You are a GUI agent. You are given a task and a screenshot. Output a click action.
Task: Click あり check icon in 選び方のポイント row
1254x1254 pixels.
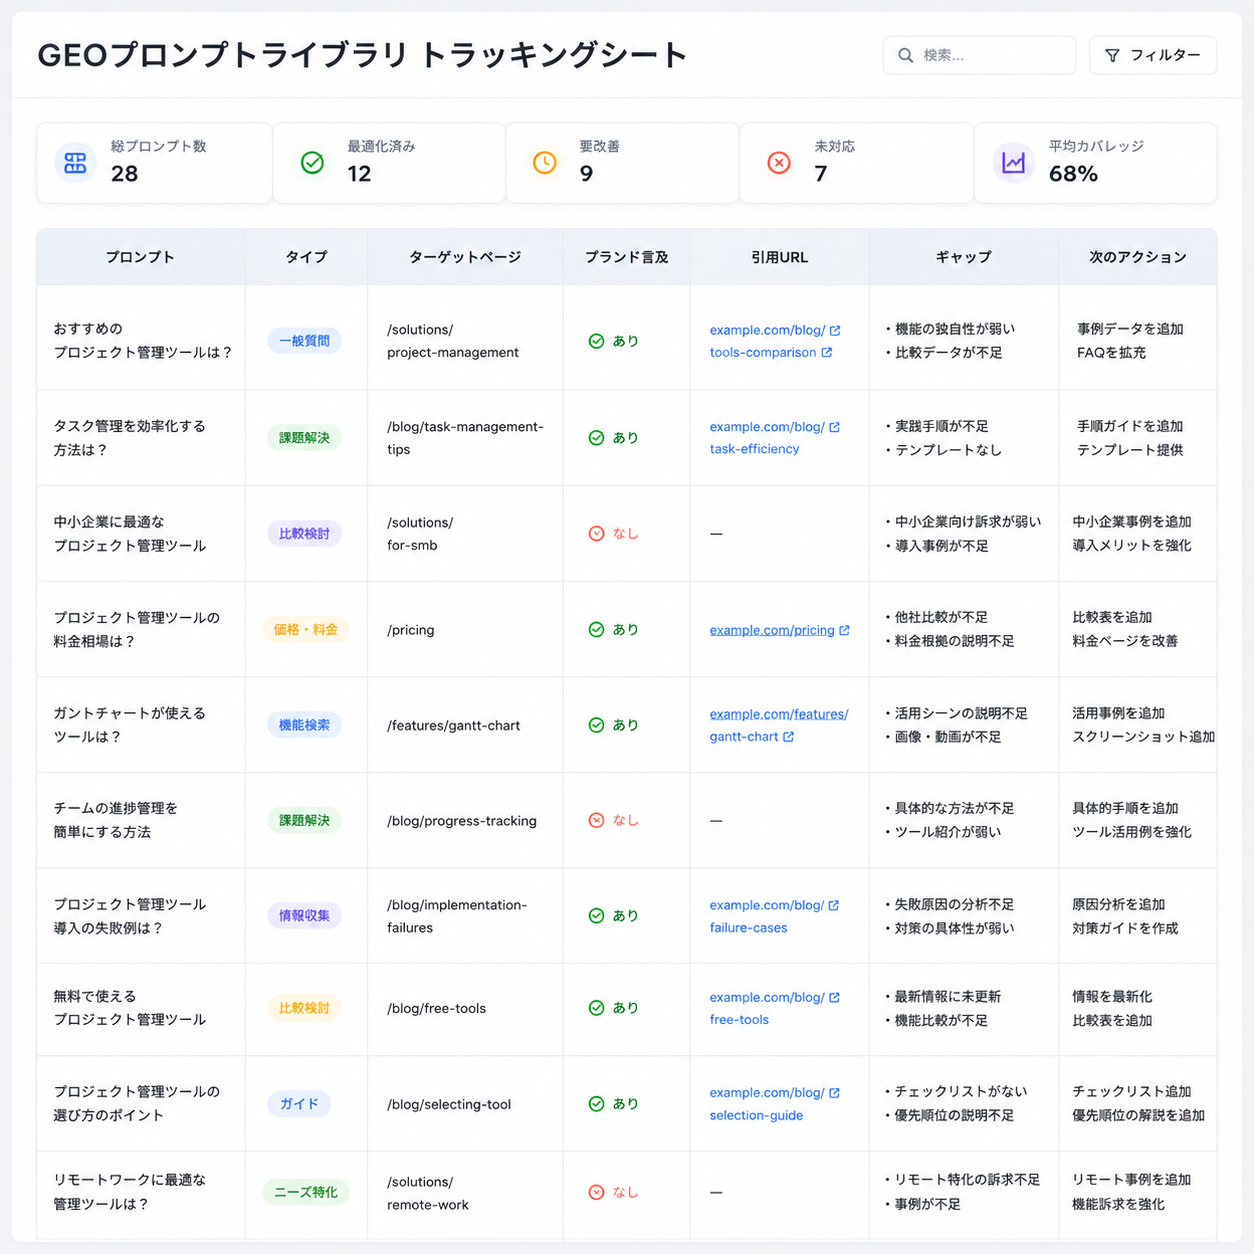[596, 1104]
